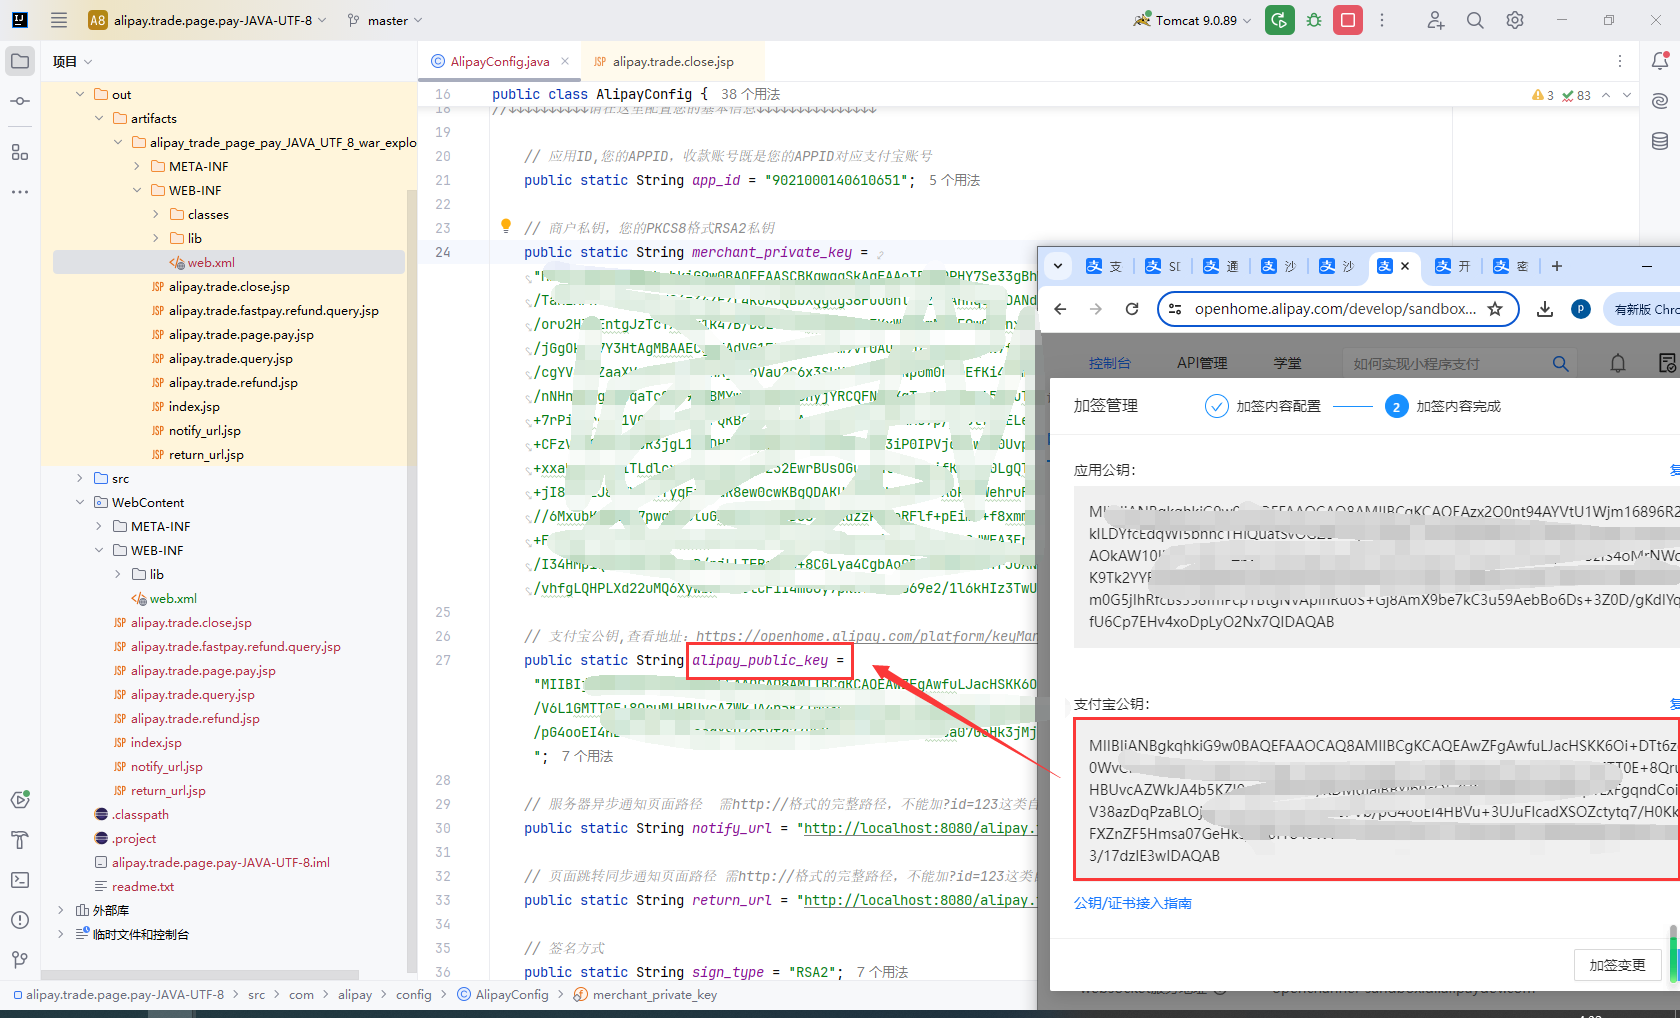This screenshot has height=1018, width=1680.
Task: Open the IntelliJ main menu hamburger icon
Action: point(59,20)
